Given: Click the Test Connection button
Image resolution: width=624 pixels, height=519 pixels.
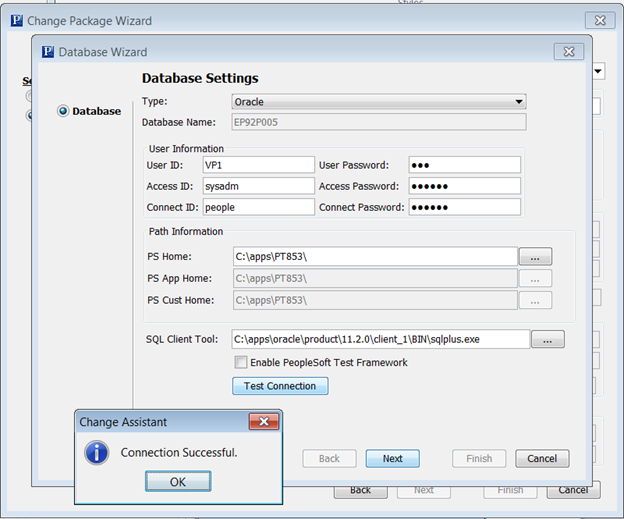Looking at the screenshot, I should point(280,386).
